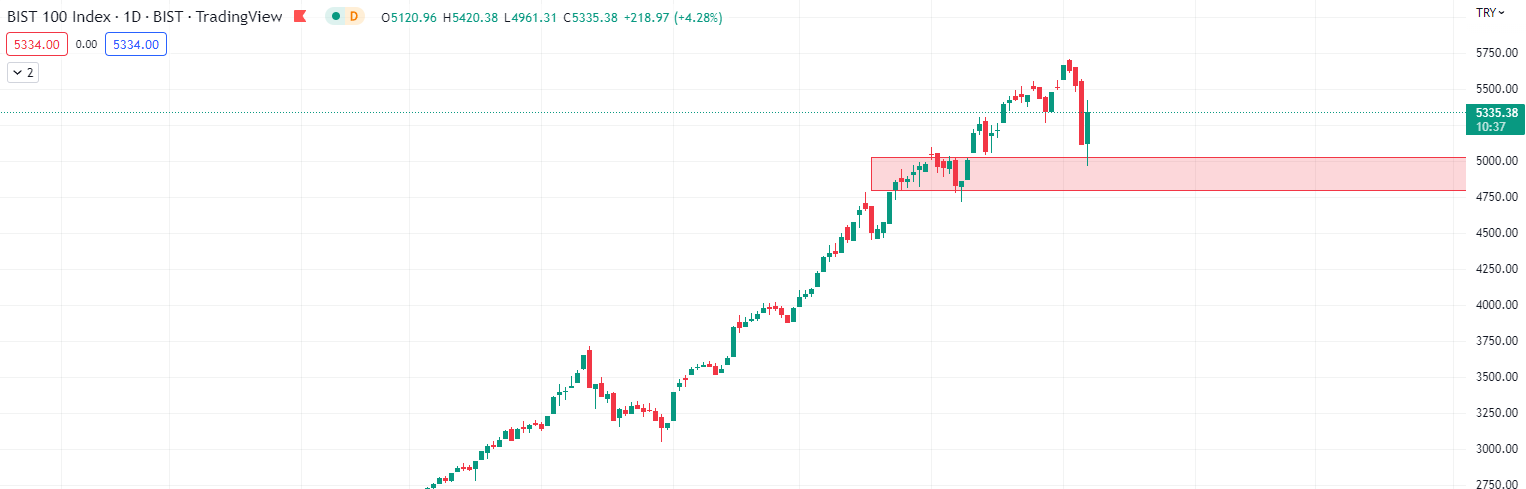
Task: Click the 3000.00 price scale label
Action: [x=1497, y=449]
